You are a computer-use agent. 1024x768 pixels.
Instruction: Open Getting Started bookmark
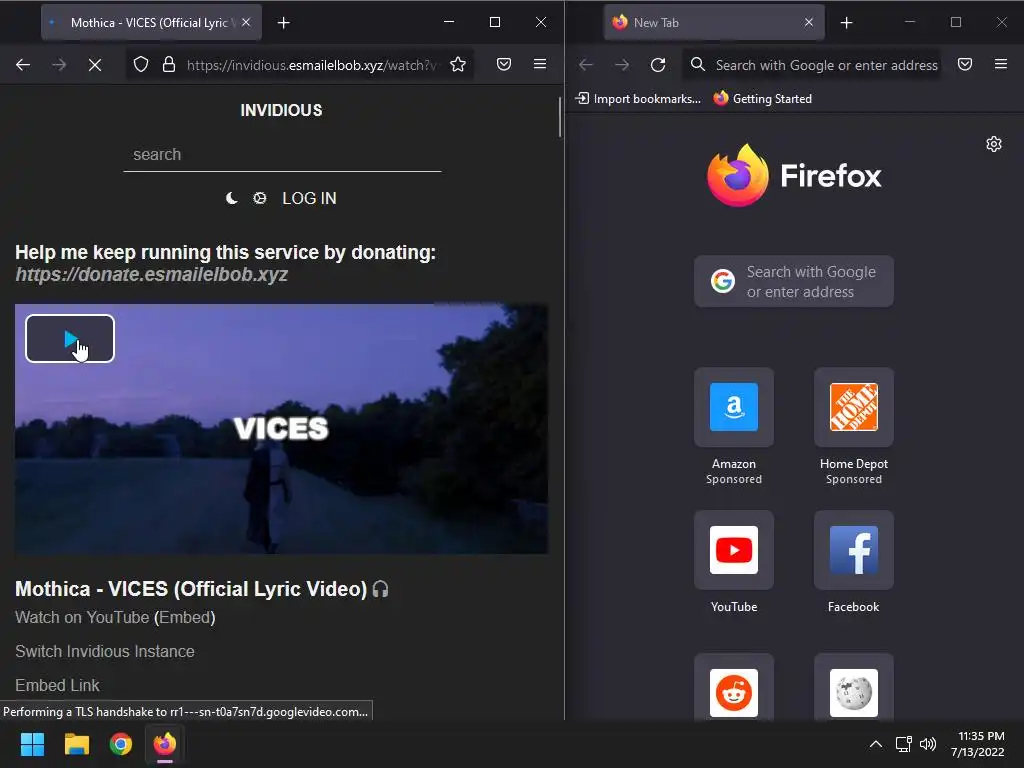(x=763, y=99)
